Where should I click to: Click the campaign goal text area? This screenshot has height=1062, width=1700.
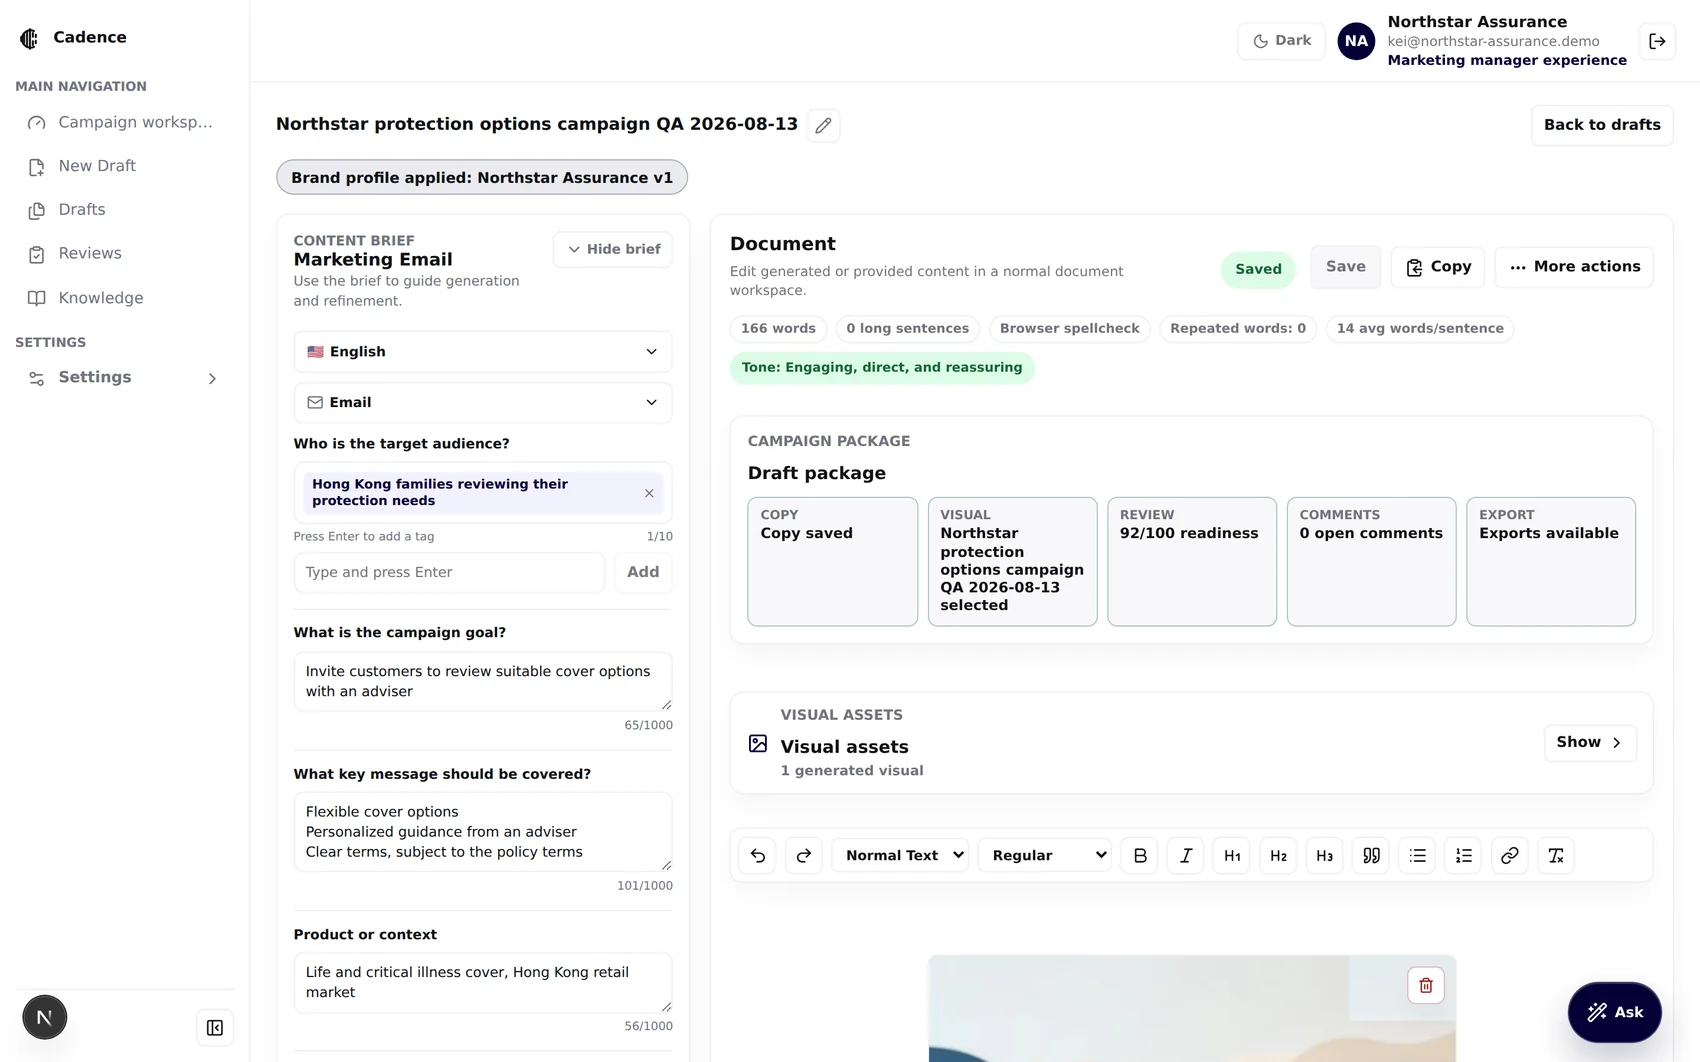(x=483, y=682)
